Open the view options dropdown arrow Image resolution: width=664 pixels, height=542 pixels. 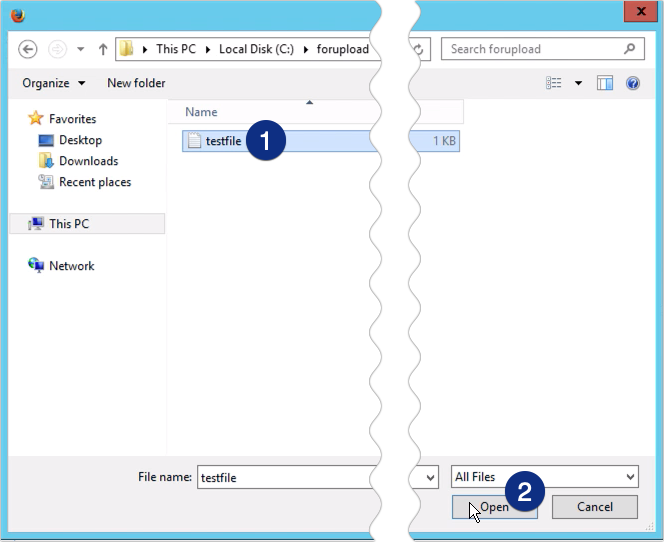[578, 83]
